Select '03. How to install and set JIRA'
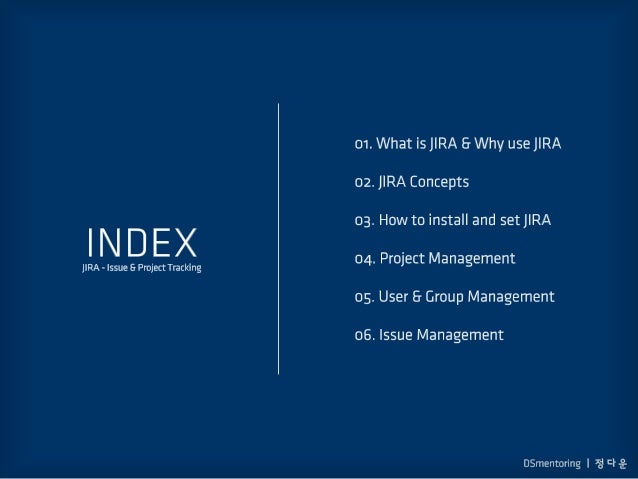Image resolution: width=638 pixels, height=479 pixels. click(453, 220)
